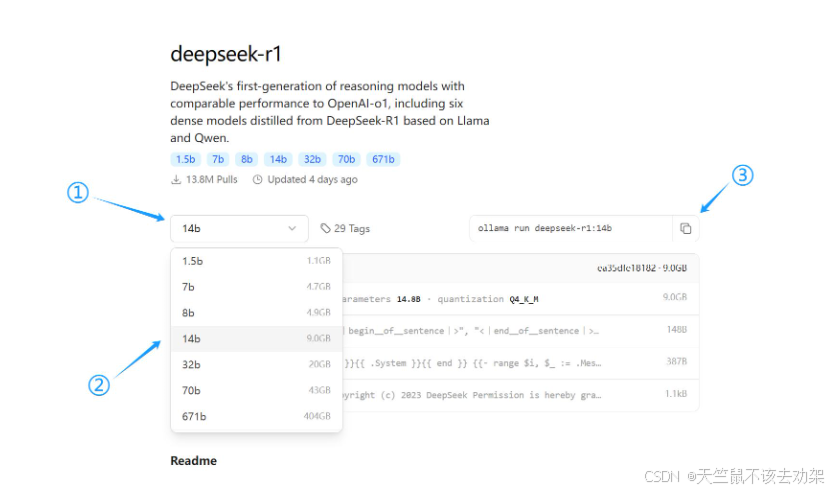This screenshot has height=492, width=836.
Task: Choose the 671b 404GB option
Action: pos(256,416)
